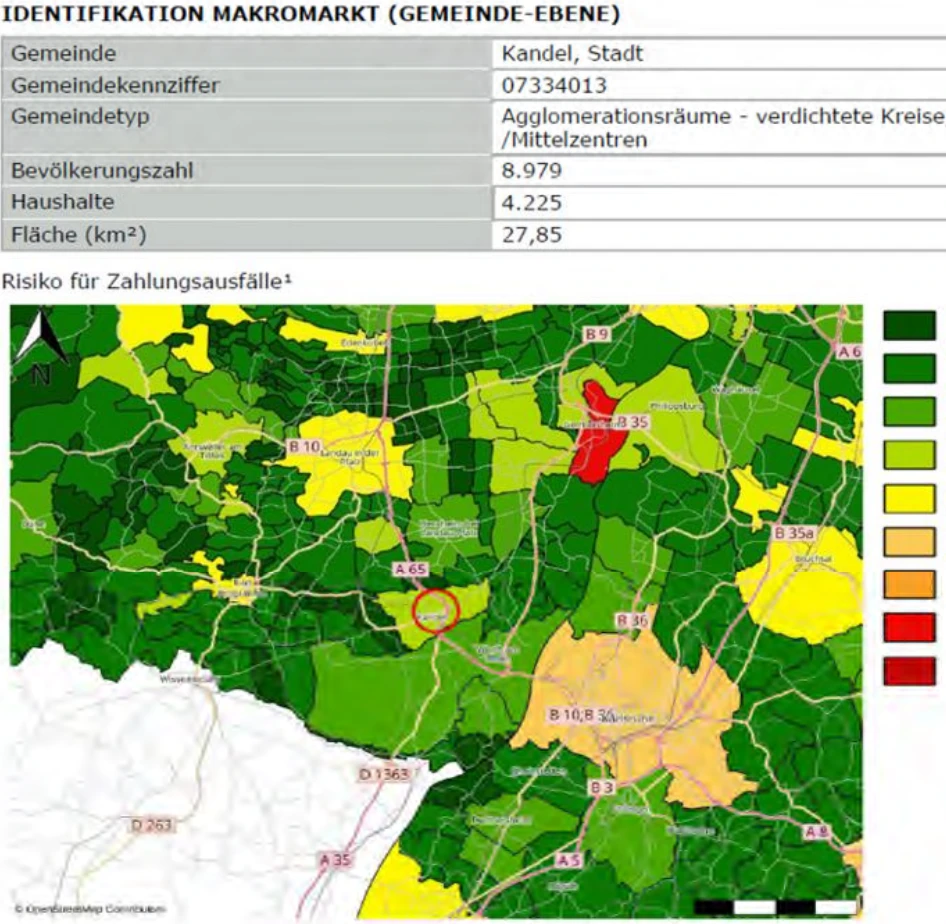Click the red Germersheim region on map
This screenshot has height=924, width=946.
tap(596, 433)
